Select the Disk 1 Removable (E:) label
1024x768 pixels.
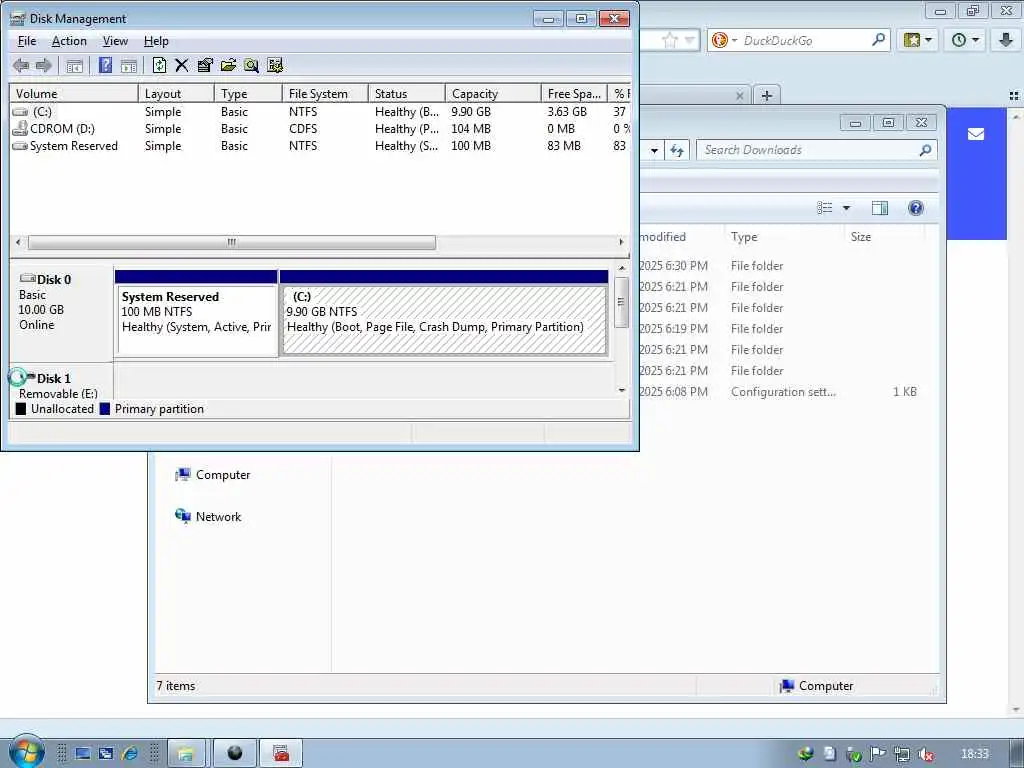click(x=61, y=385)
